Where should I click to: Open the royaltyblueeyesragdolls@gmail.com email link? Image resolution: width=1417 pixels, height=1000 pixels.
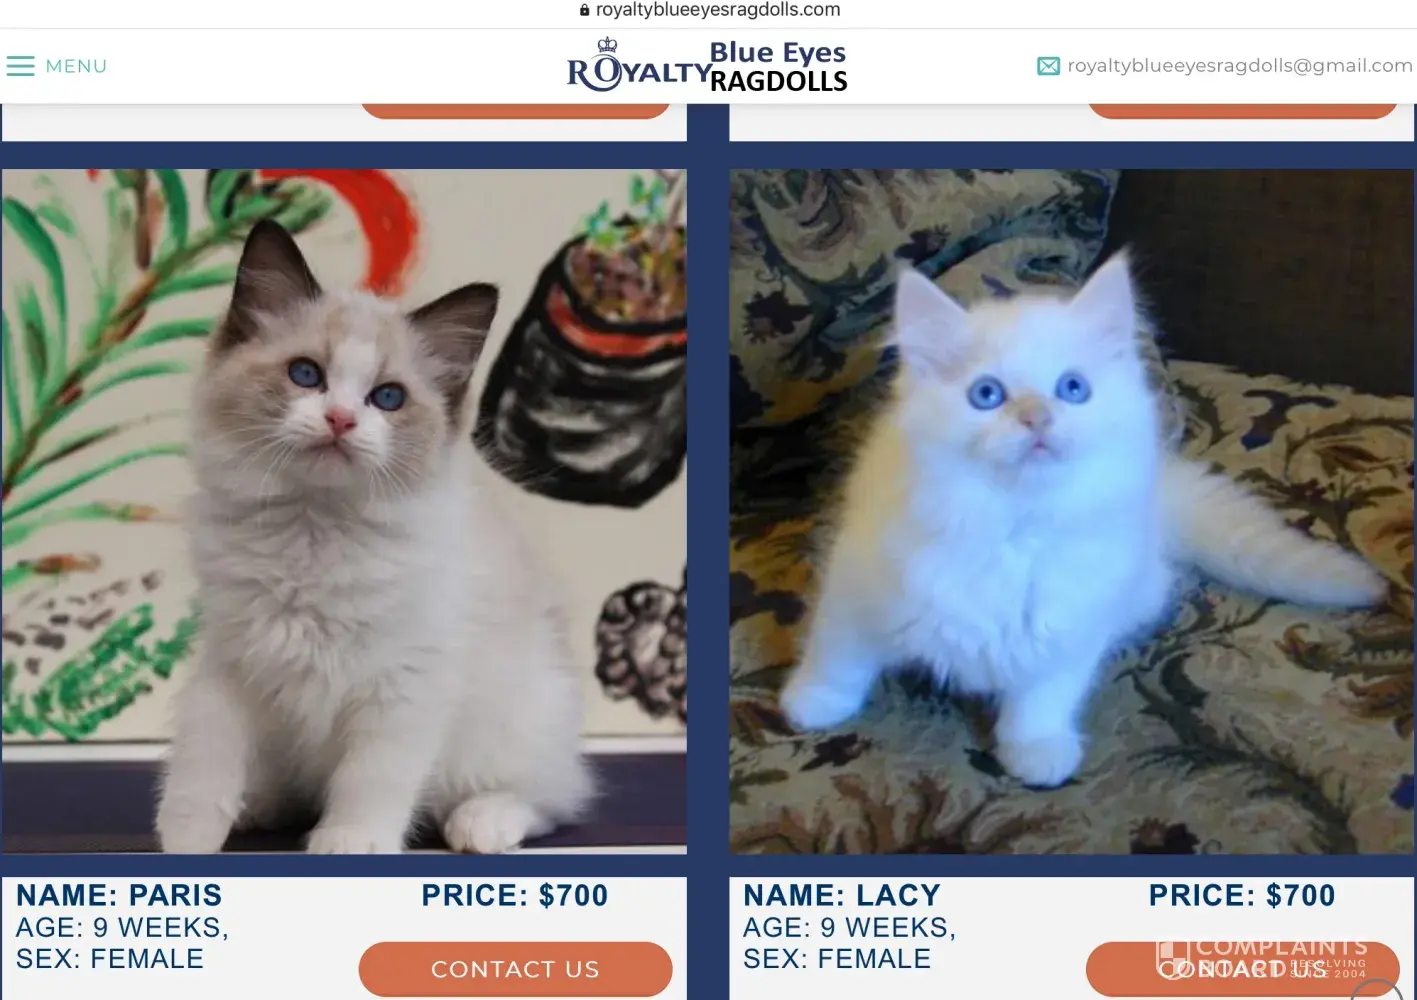click(x=1240, y=66)
